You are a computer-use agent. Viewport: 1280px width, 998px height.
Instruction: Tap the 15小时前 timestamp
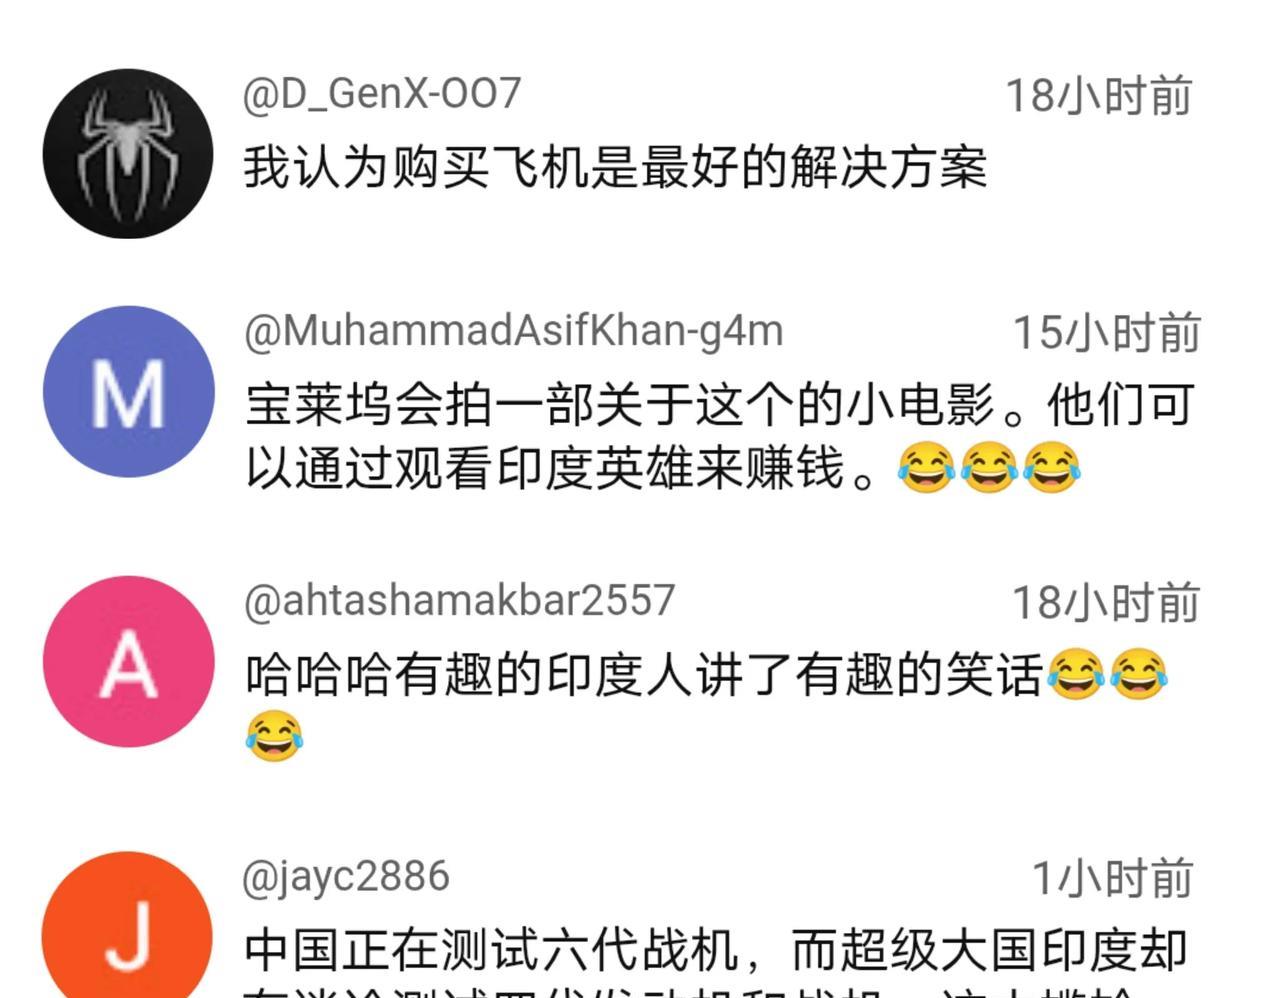(1106, 333)
